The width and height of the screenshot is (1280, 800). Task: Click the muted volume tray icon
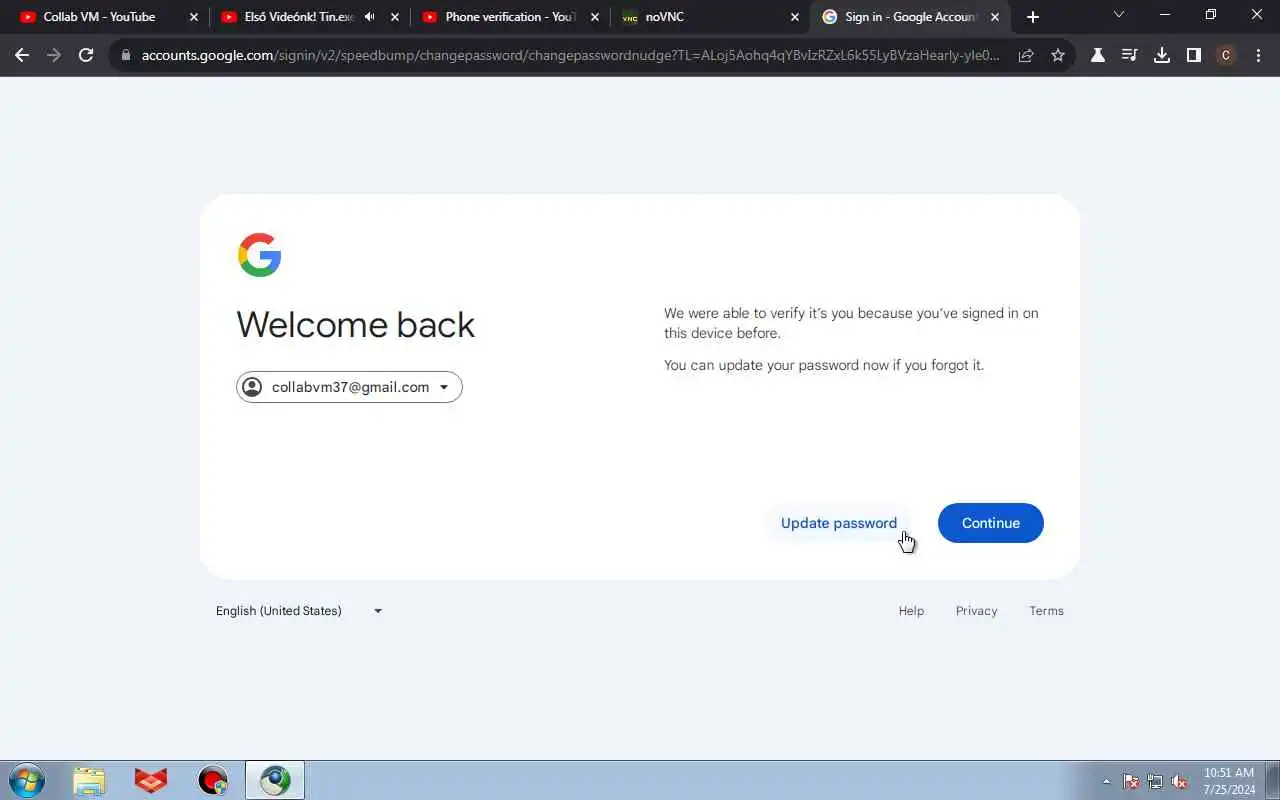pyautogui.click(x=1179, y=782)
